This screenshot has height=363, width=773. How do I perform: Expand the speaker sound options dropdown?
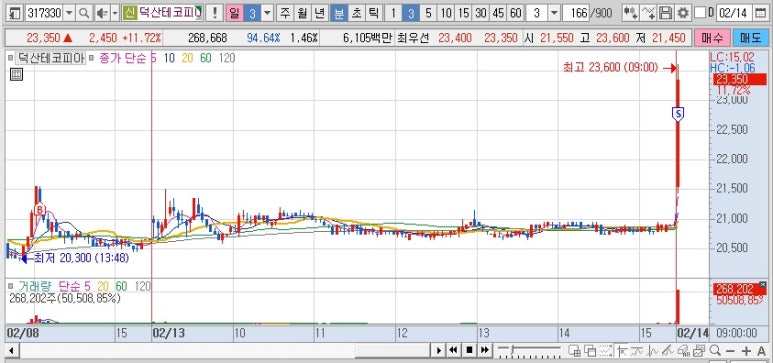pos(115,13)
